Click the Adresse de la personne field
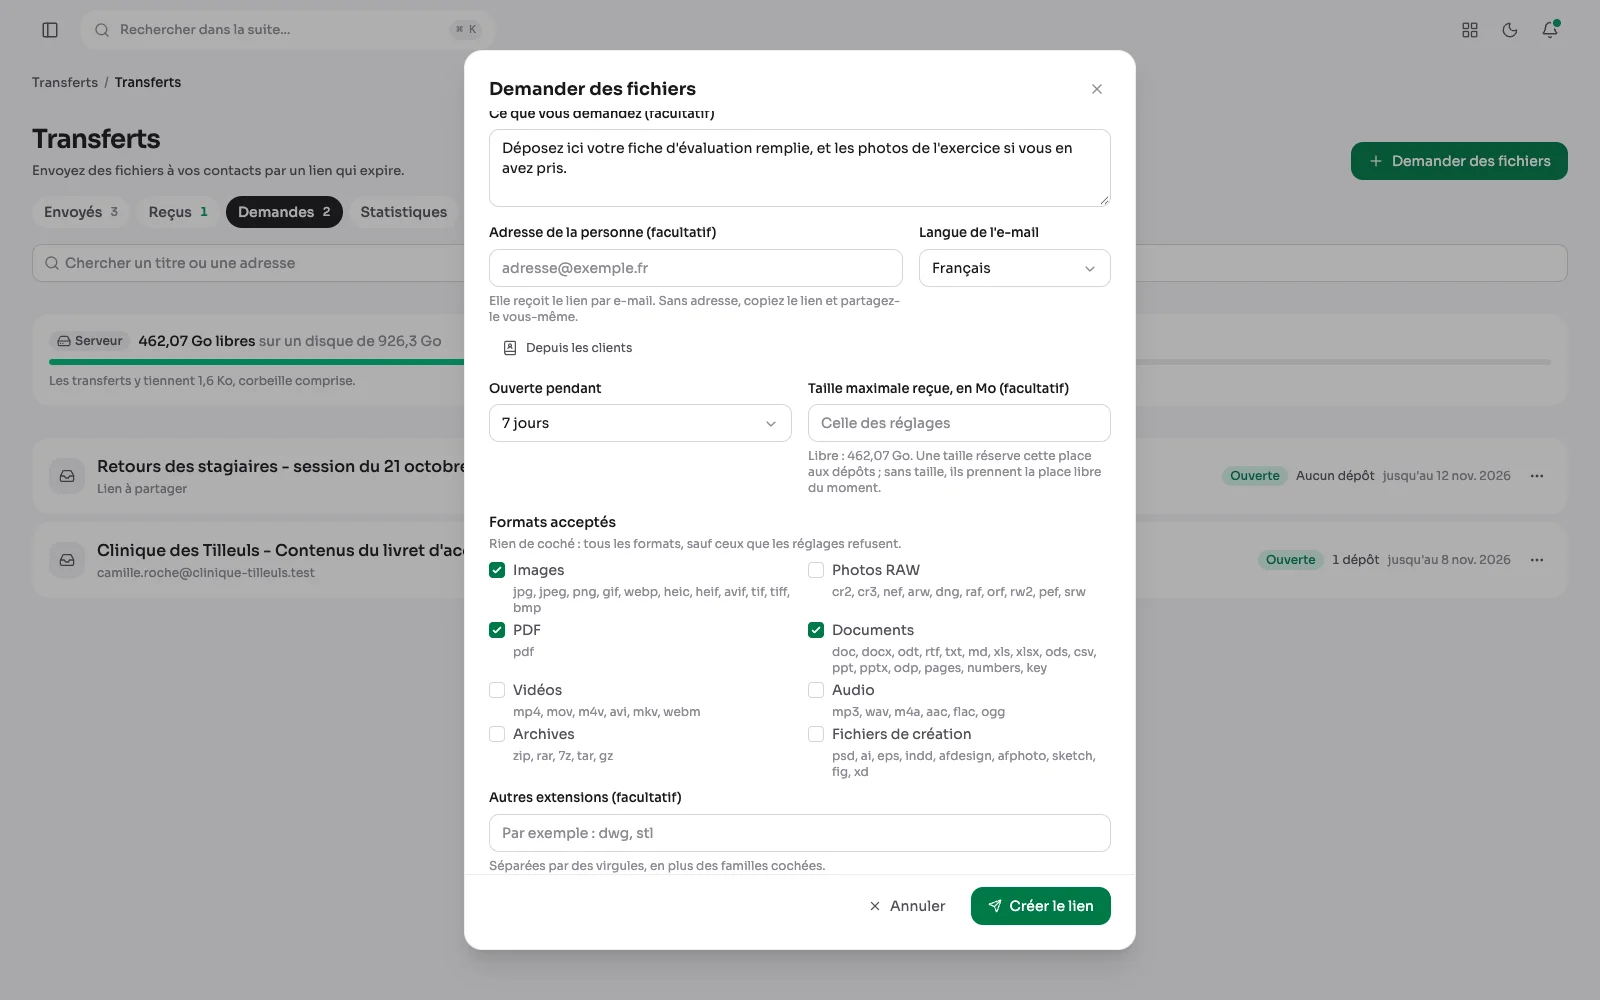Viewport: 1600px width, 1000px height. 696,268
